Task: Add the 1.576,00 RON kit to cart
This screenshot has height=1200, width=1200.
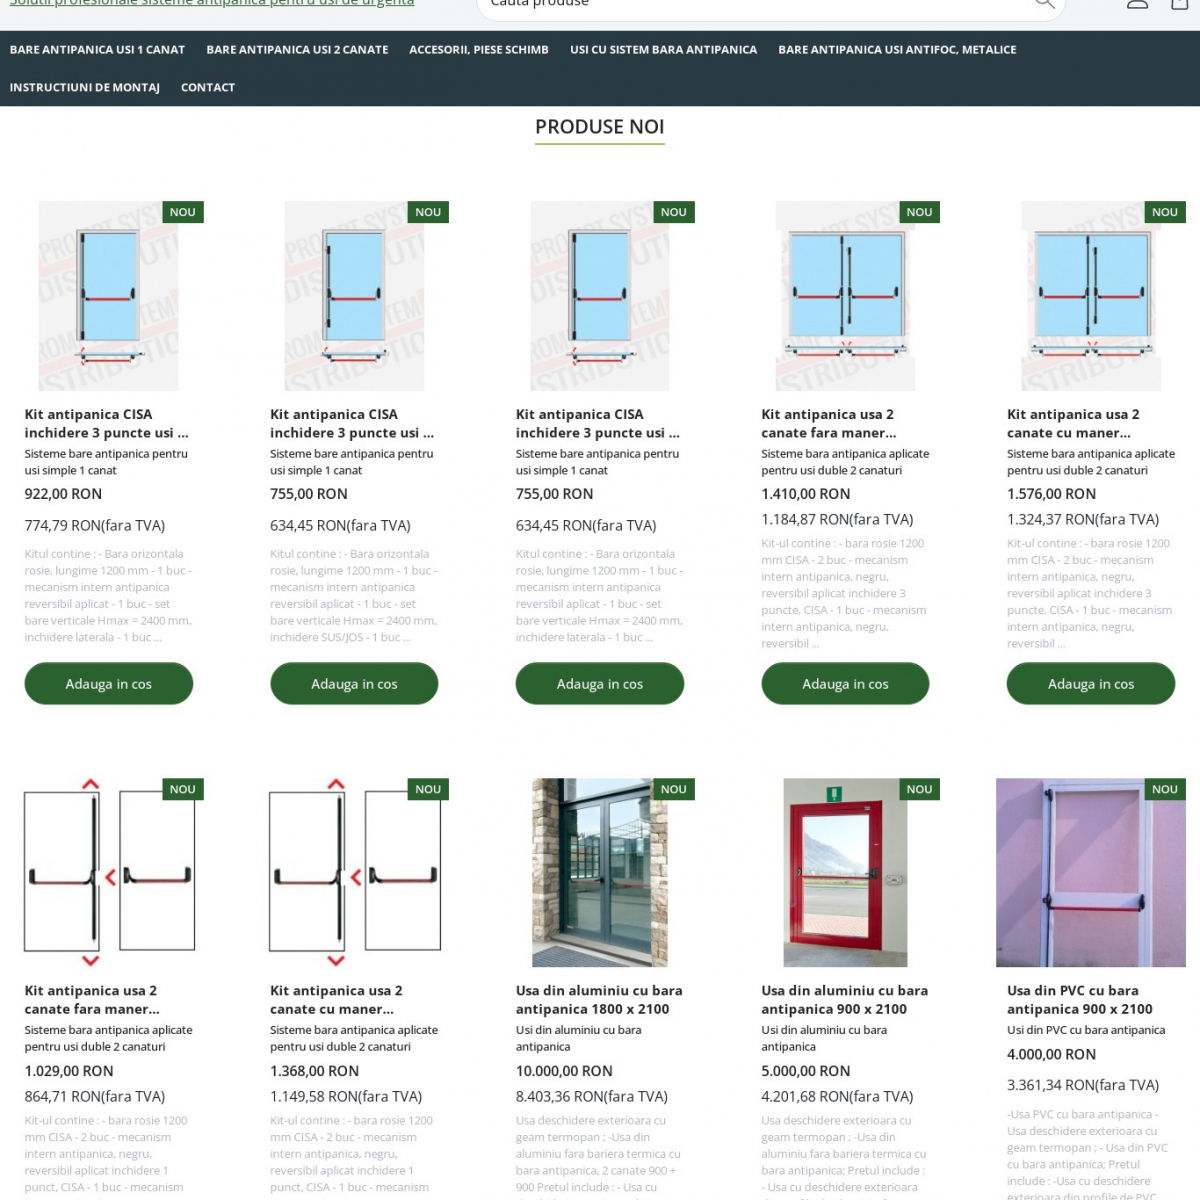Action: point(1091,684)
